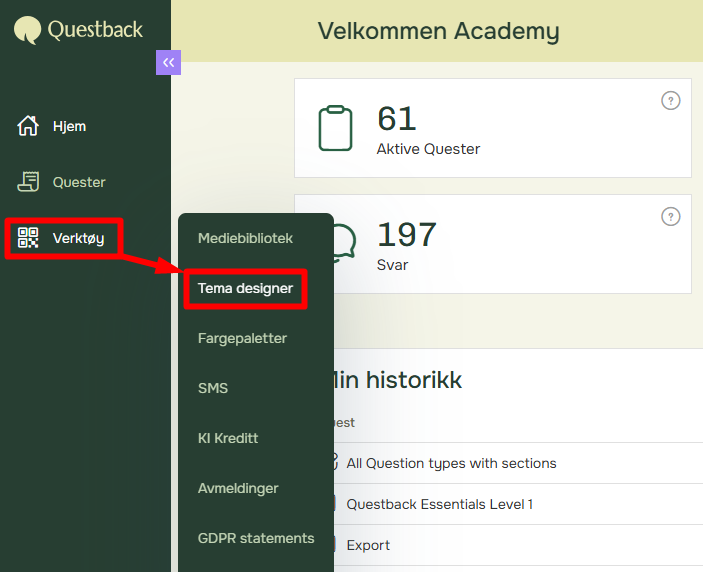The image size is (703, 572).
Task: Select Tema designer in the submenu
Action: pyautogui.click(x=245, y=288)
